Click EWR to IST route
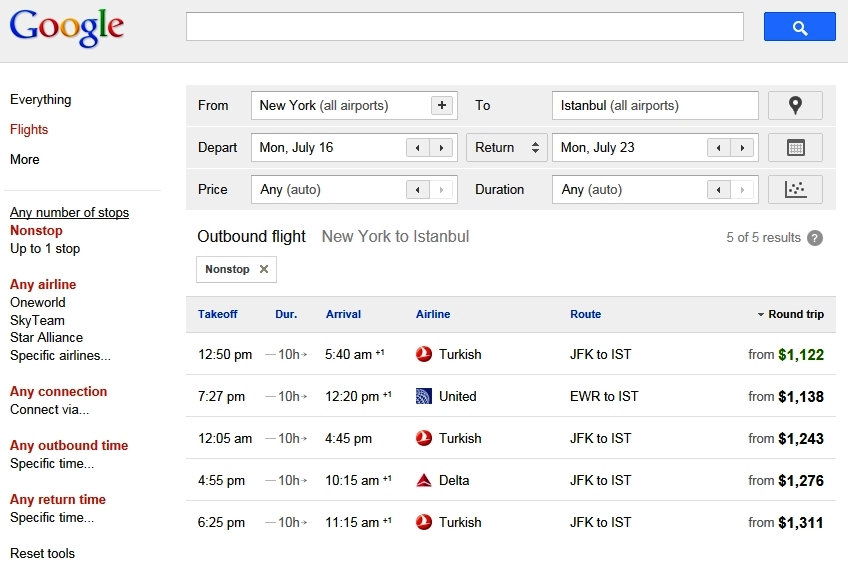 pos(604,396)
